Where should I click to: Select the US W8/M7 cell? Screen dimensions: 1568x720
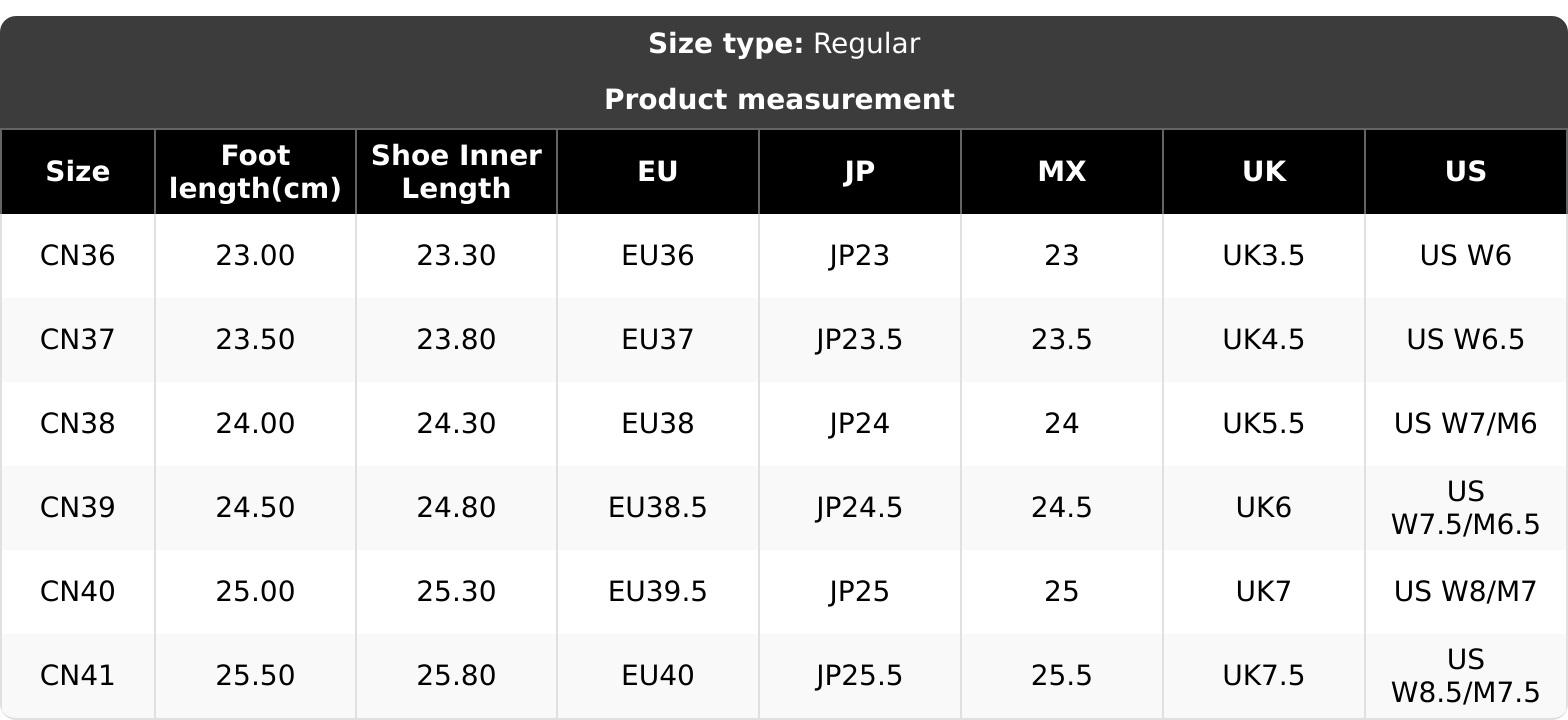tap(1465, 592)
